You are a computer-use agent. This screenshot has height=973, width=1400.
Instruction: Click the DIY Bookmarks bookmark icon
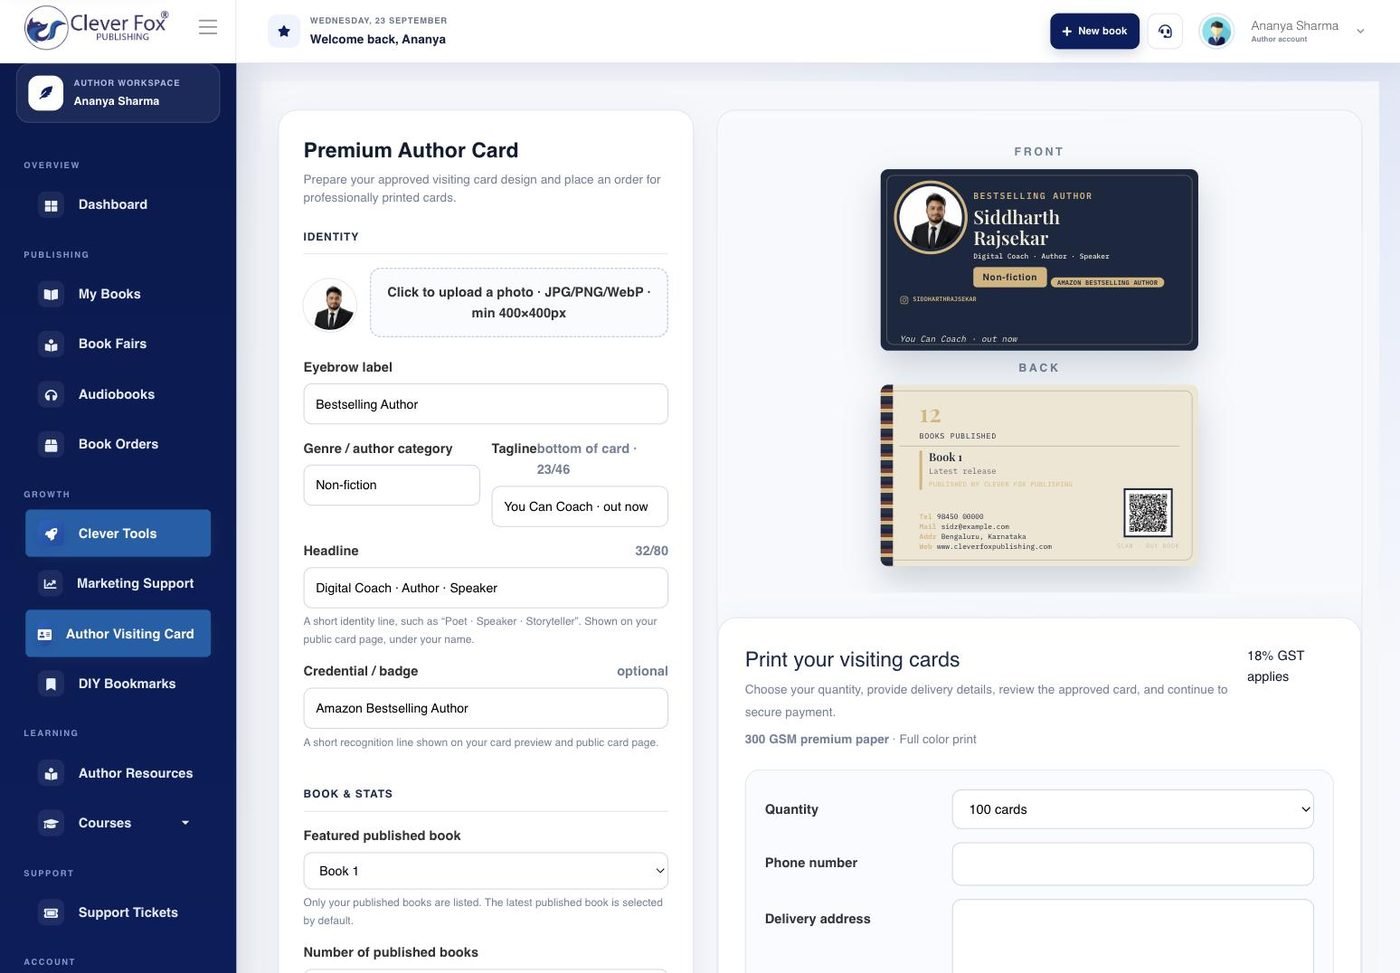coord(51,684)
